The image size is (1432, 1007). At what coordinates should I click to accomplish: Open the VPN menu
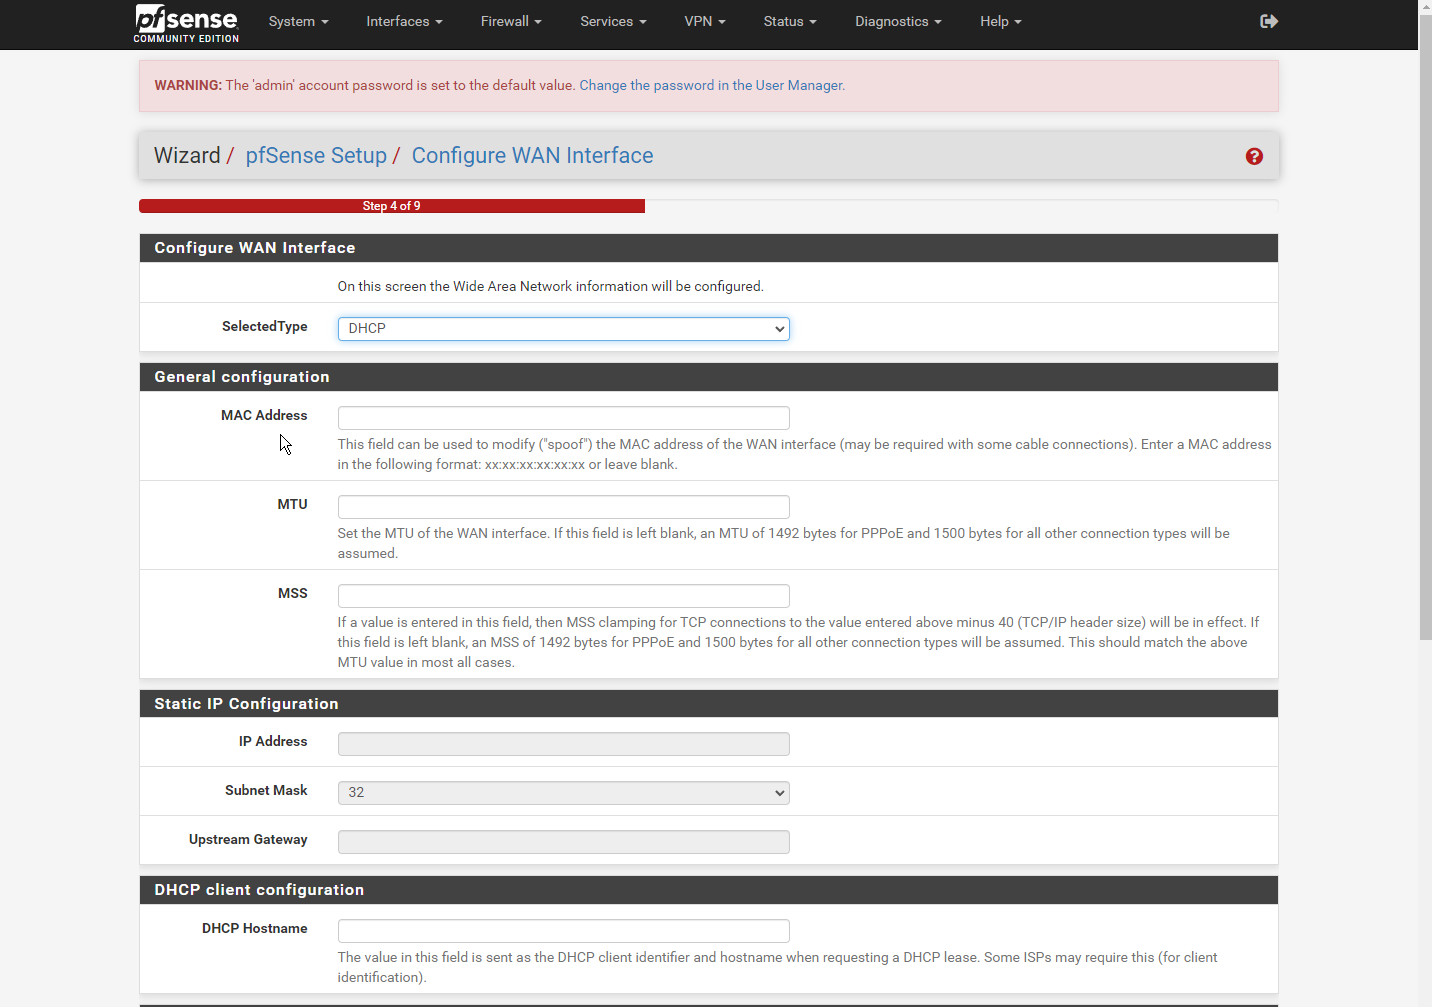(x=705, y=21)
